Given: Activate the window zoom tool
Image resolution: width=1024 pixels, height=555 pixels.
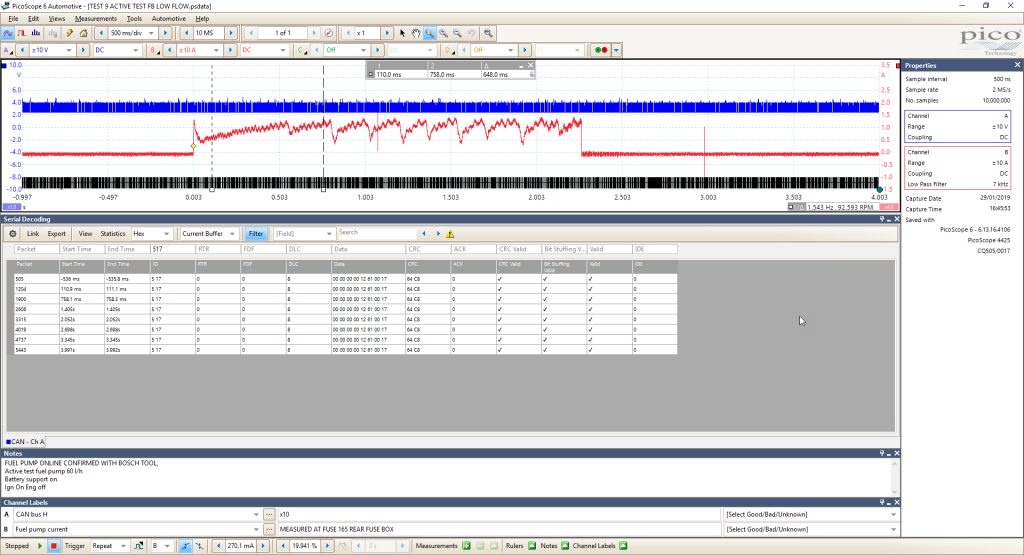Looking at the screenshot, I should 430,33.
